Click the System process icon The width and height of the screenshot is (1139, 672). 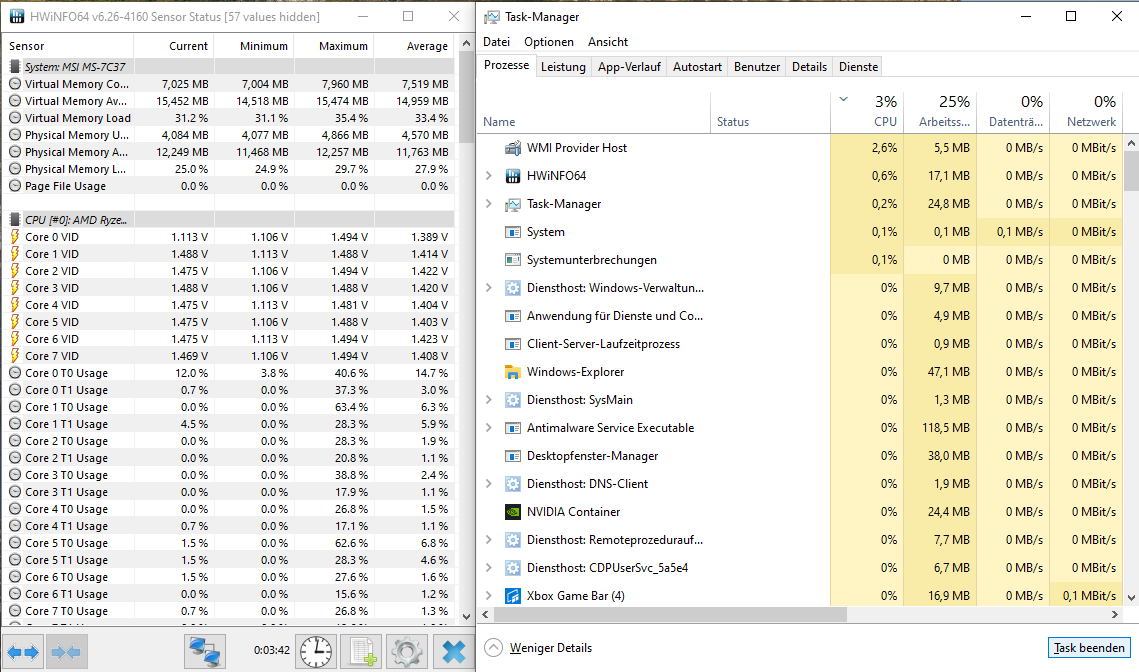coord(513,232)
